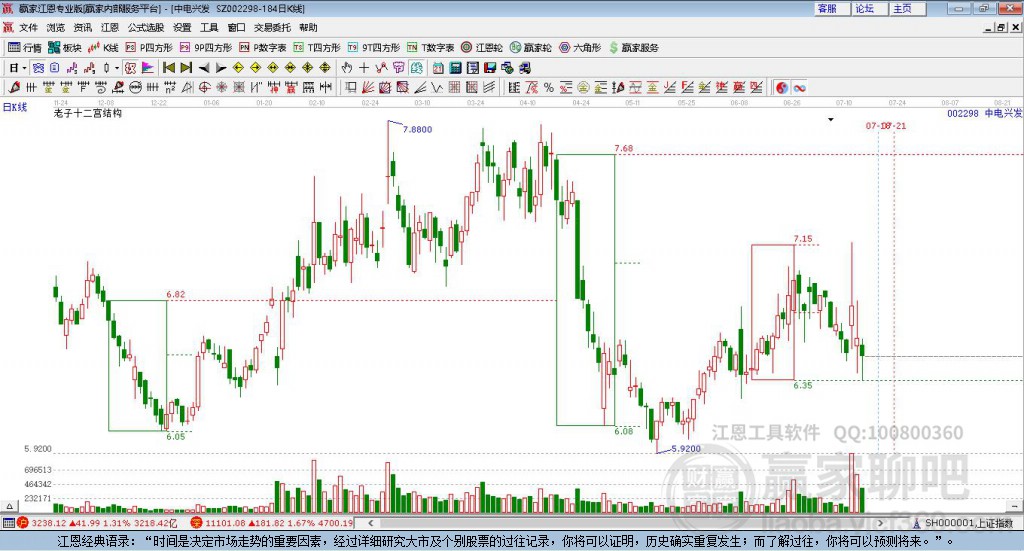
Task: Click the horizontal scrollbar left arrow
Action: 371,523
